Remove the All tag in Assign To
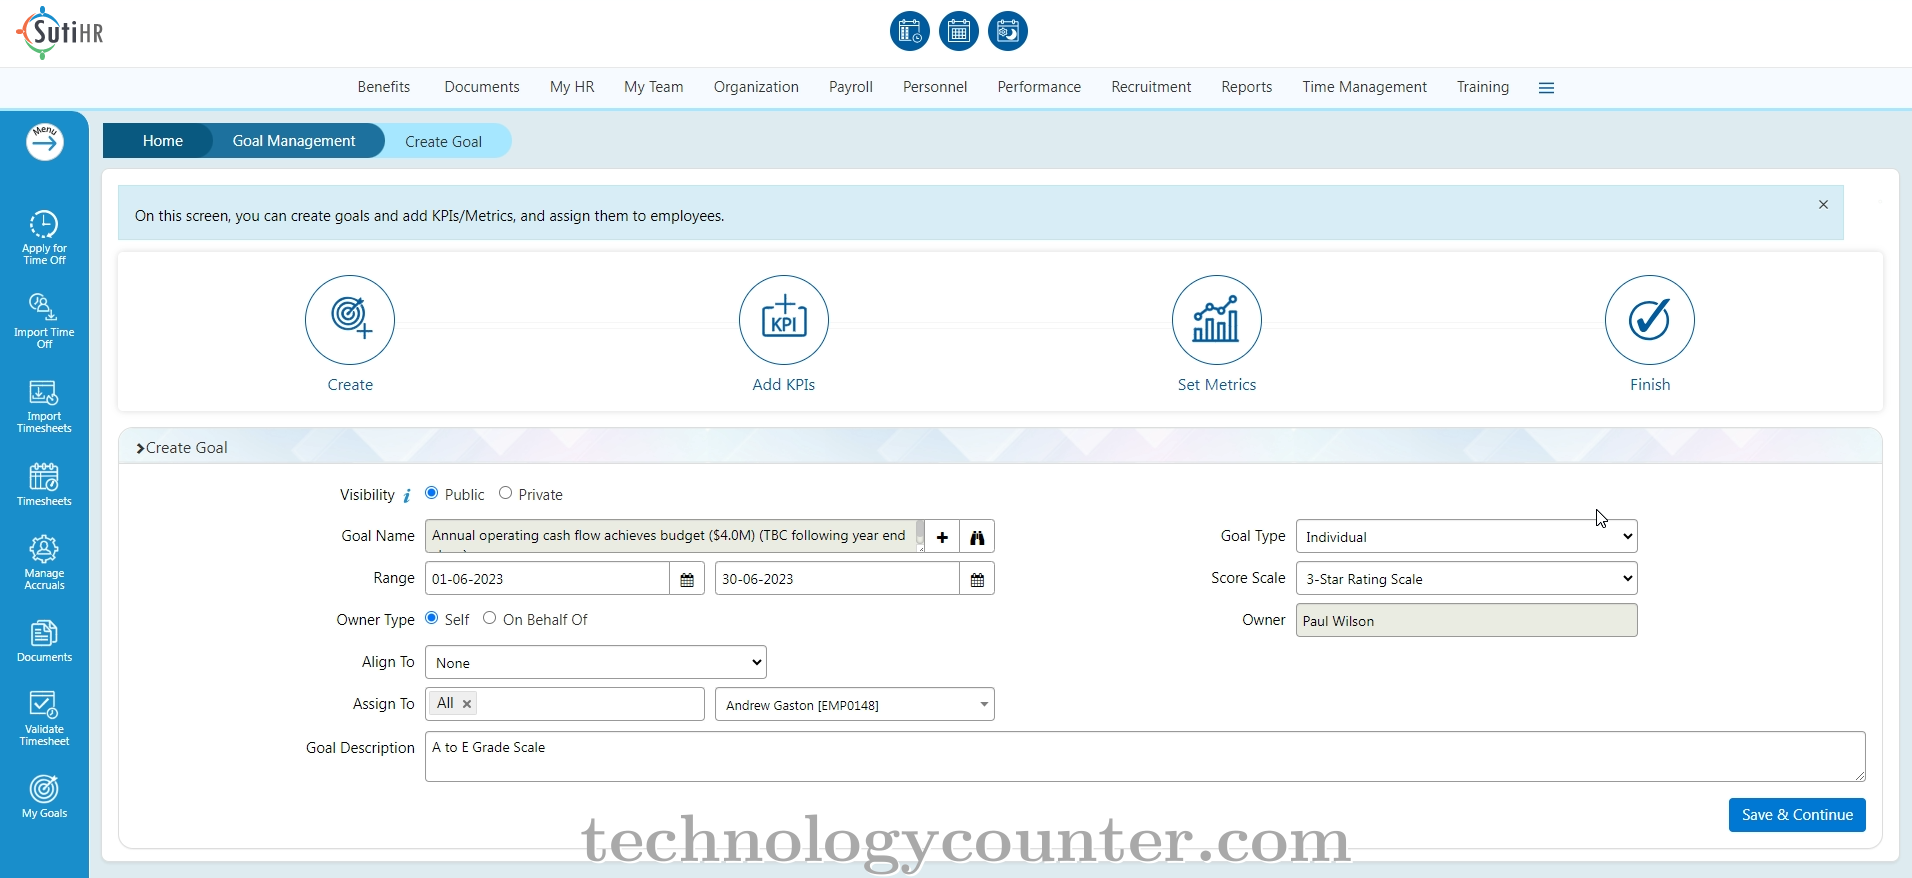 (x=467, y=704)
